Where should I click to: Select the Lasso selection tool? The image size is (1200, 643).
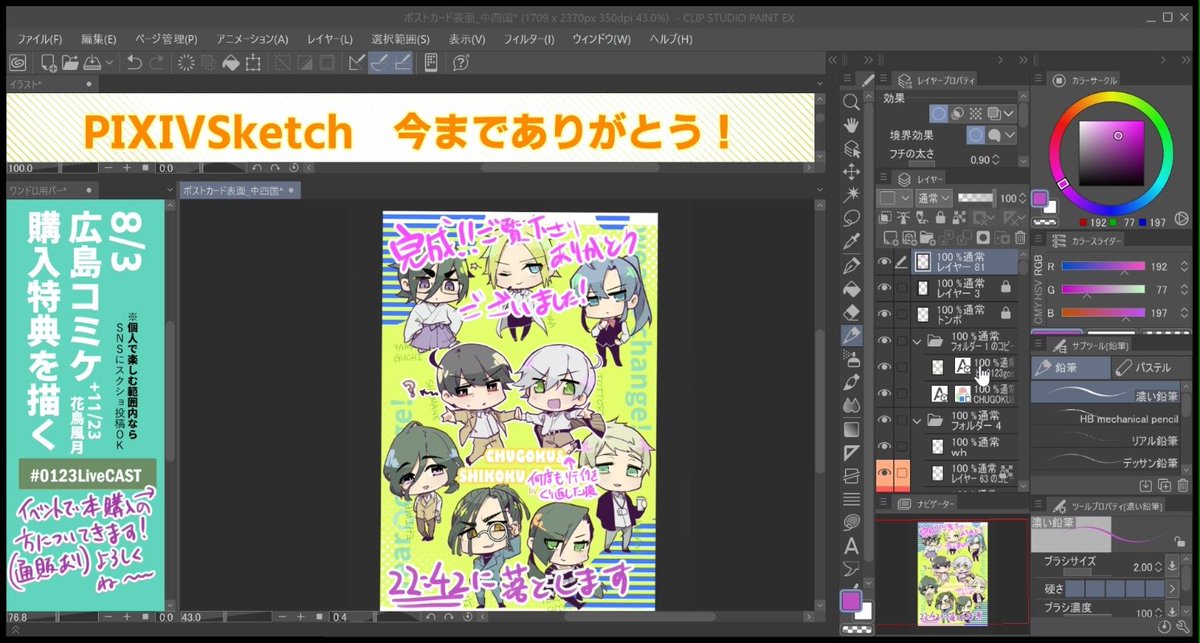pos(851,217)
